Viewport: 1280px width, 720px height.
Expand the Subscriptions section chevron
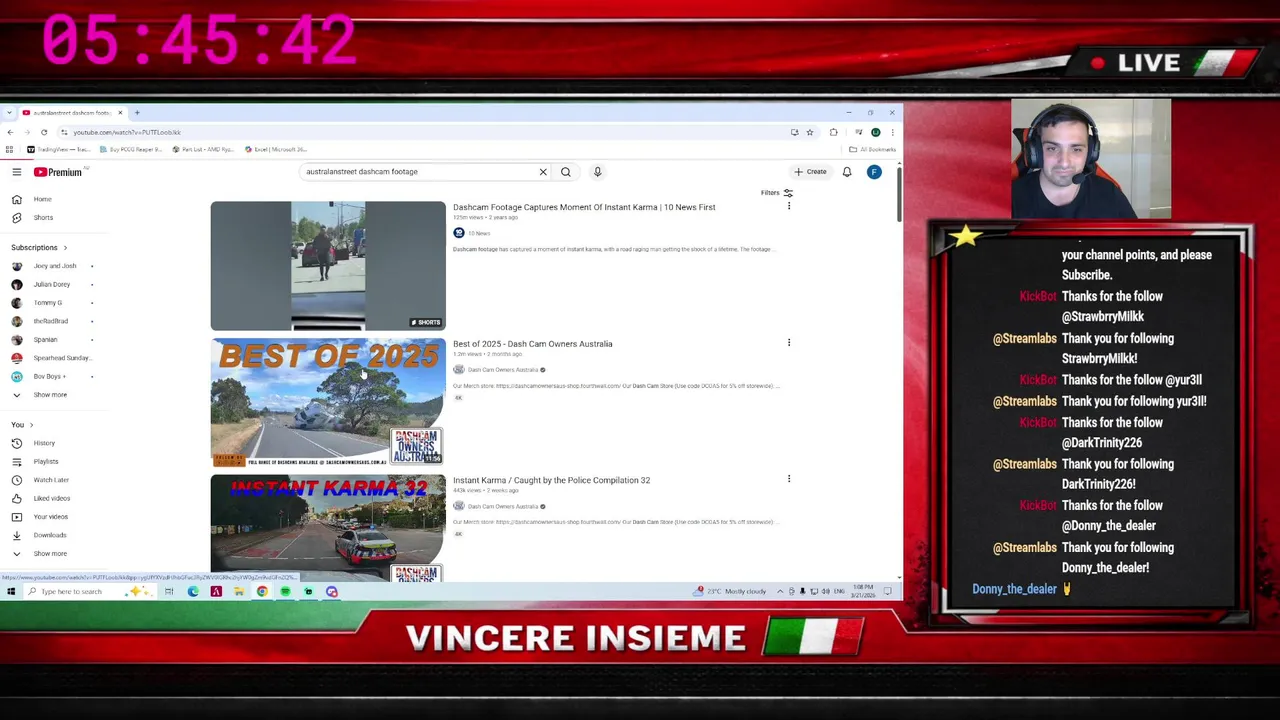[x=65, y=248]
